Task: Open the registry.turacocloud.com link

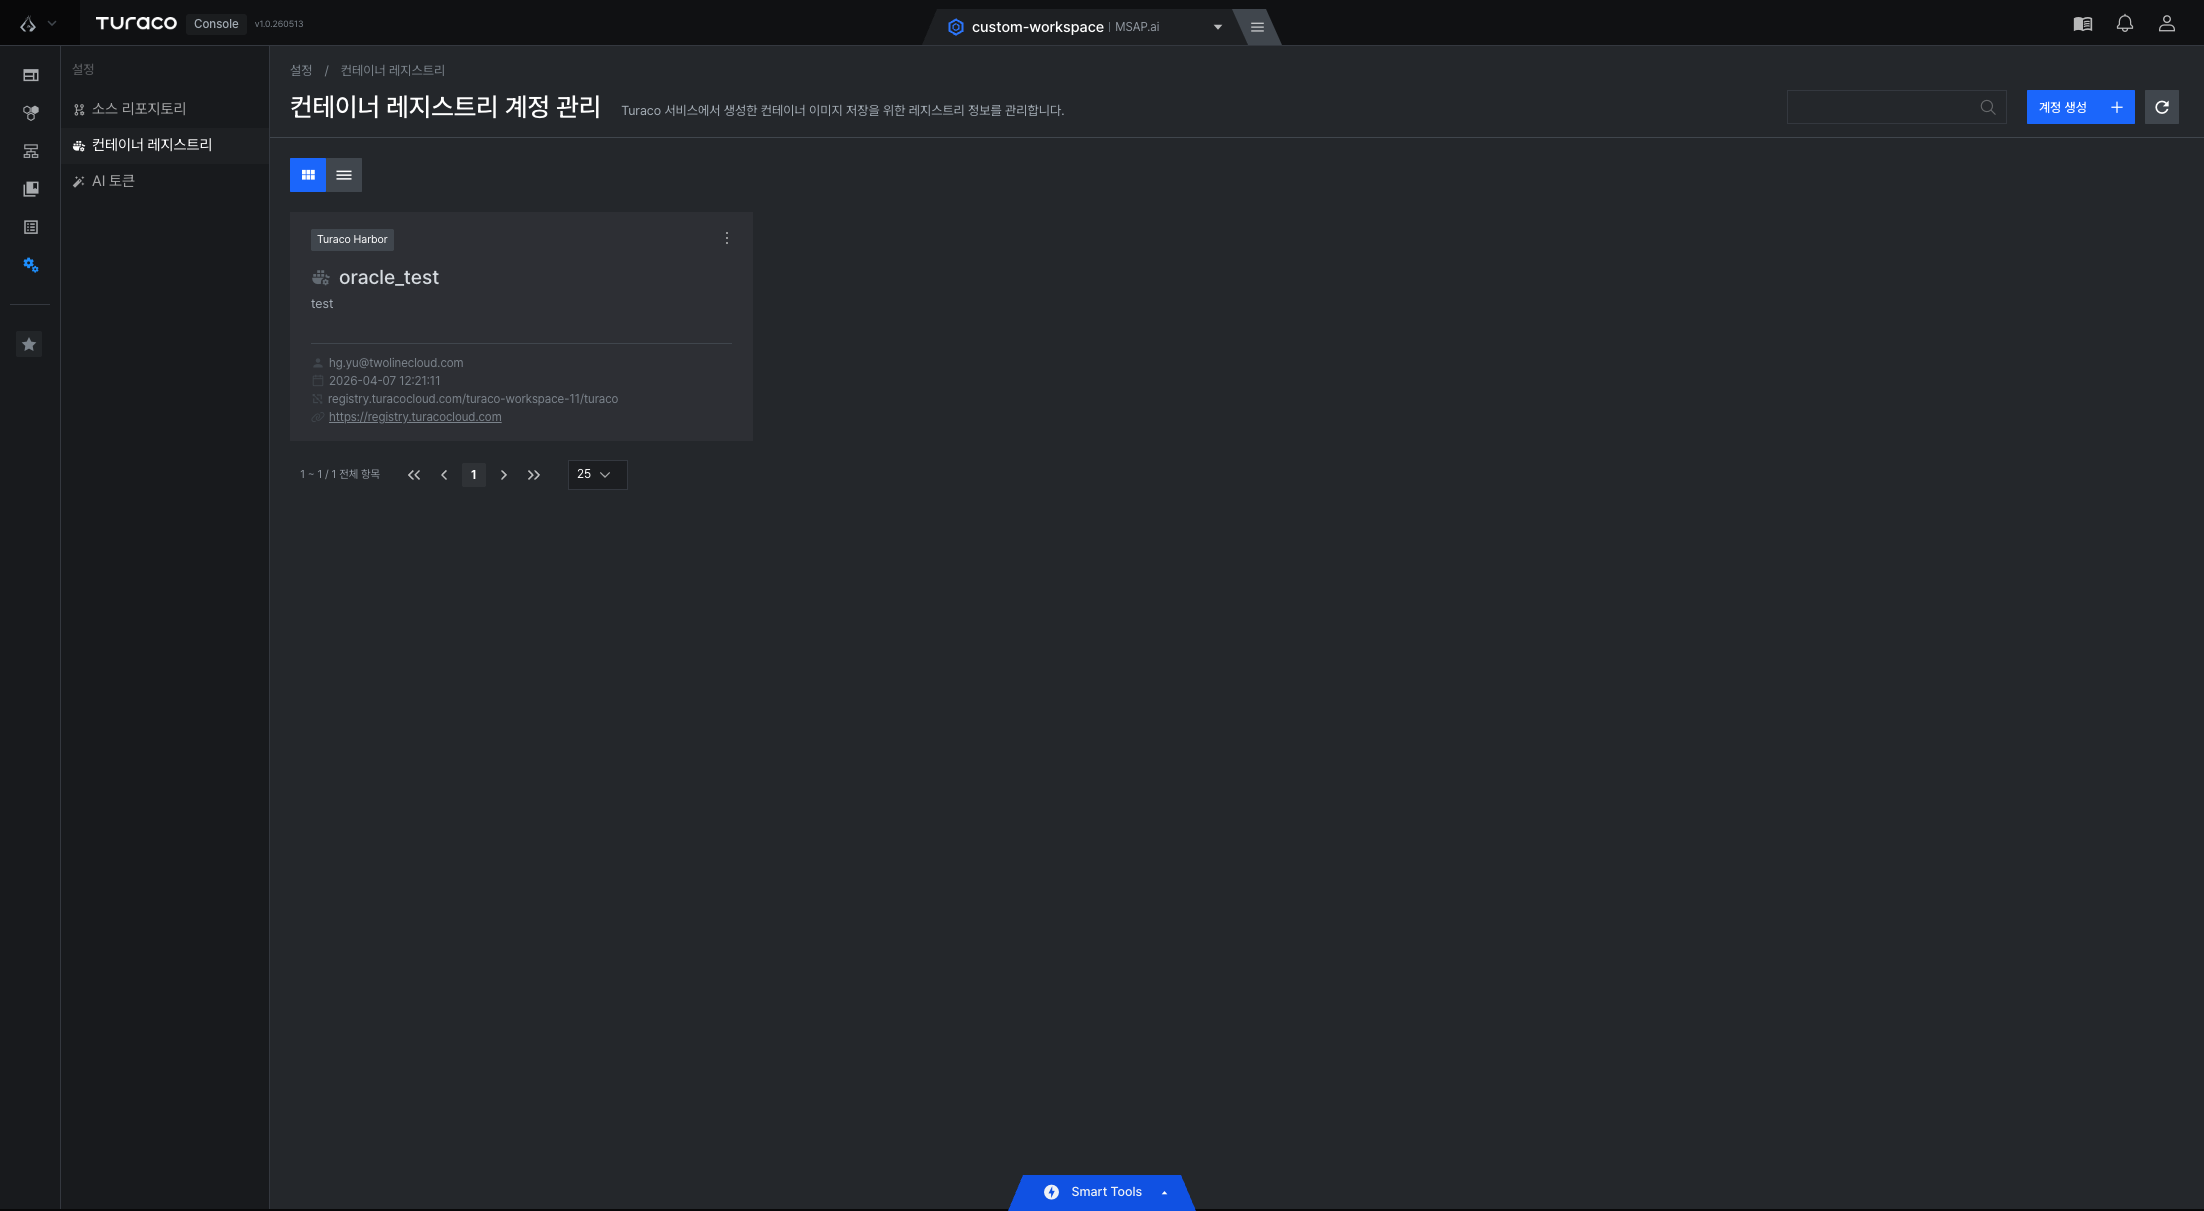Action: (415, 417)
